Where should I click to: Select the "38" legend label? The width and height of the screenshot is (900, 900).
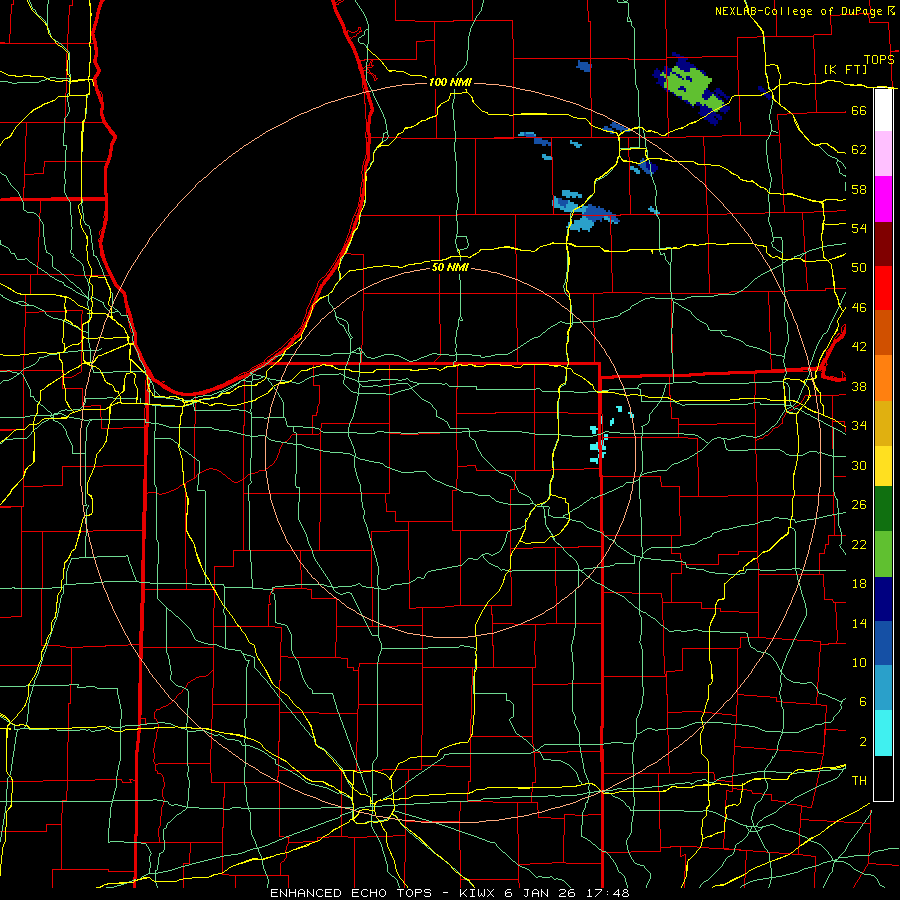click(x=859, y=386)
